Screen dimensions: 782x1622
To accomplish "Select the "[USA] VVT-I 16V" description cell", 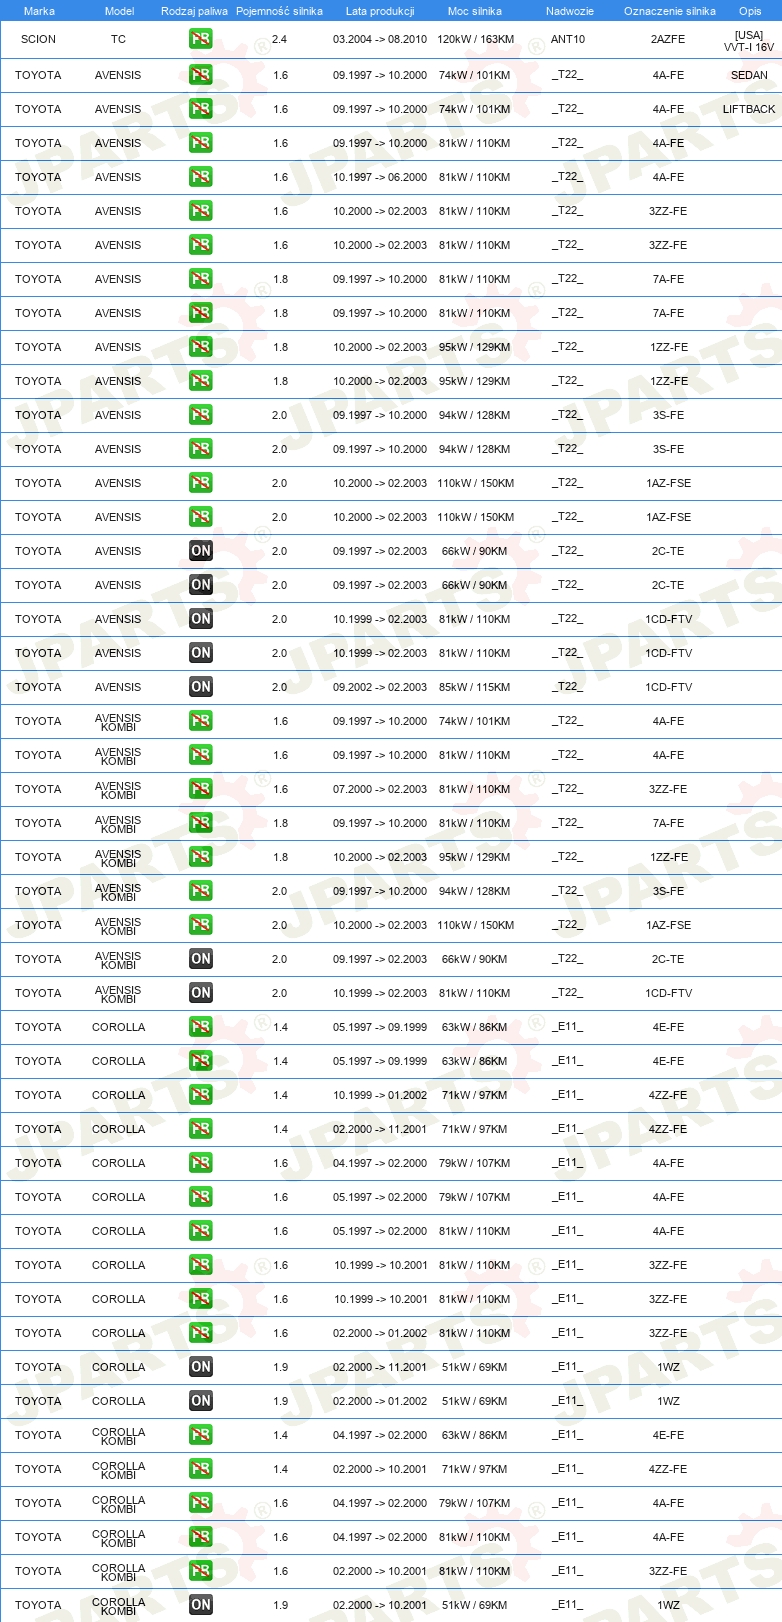I will [x=749, y=41].
